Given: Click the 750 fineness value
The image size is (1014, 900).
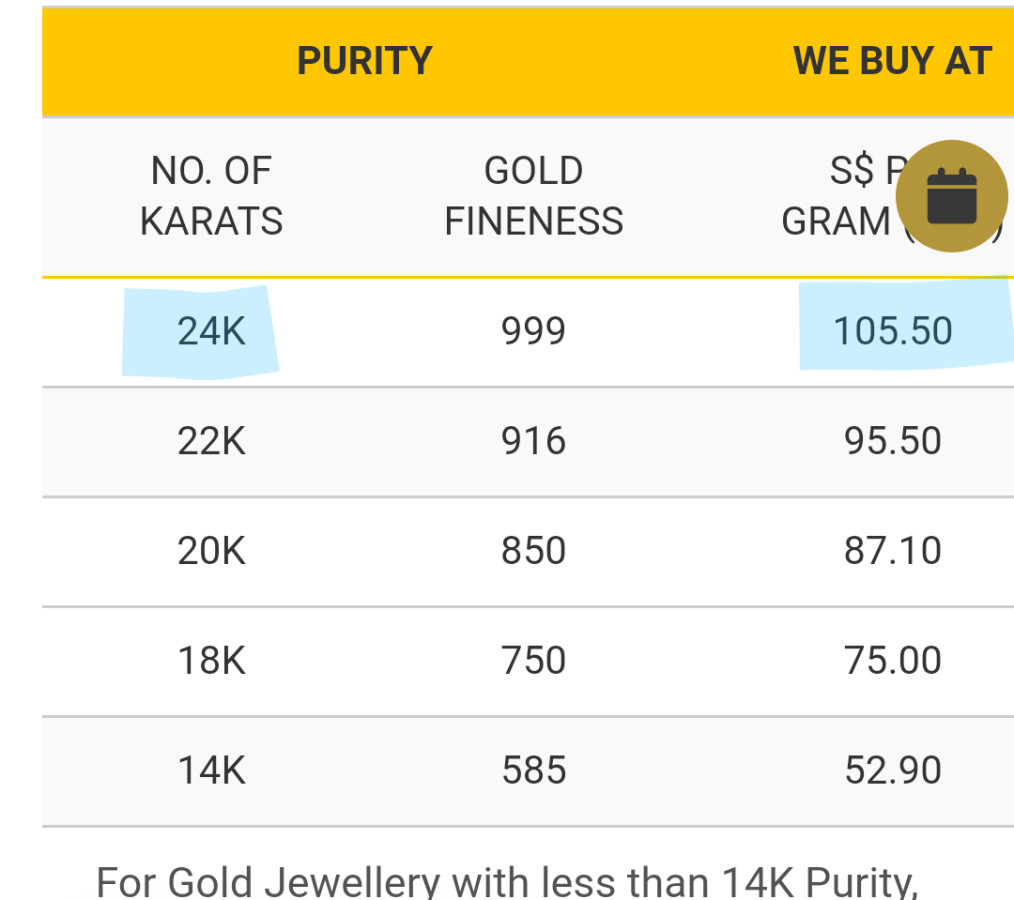Looking at the screenshot, I should (533, 661).
